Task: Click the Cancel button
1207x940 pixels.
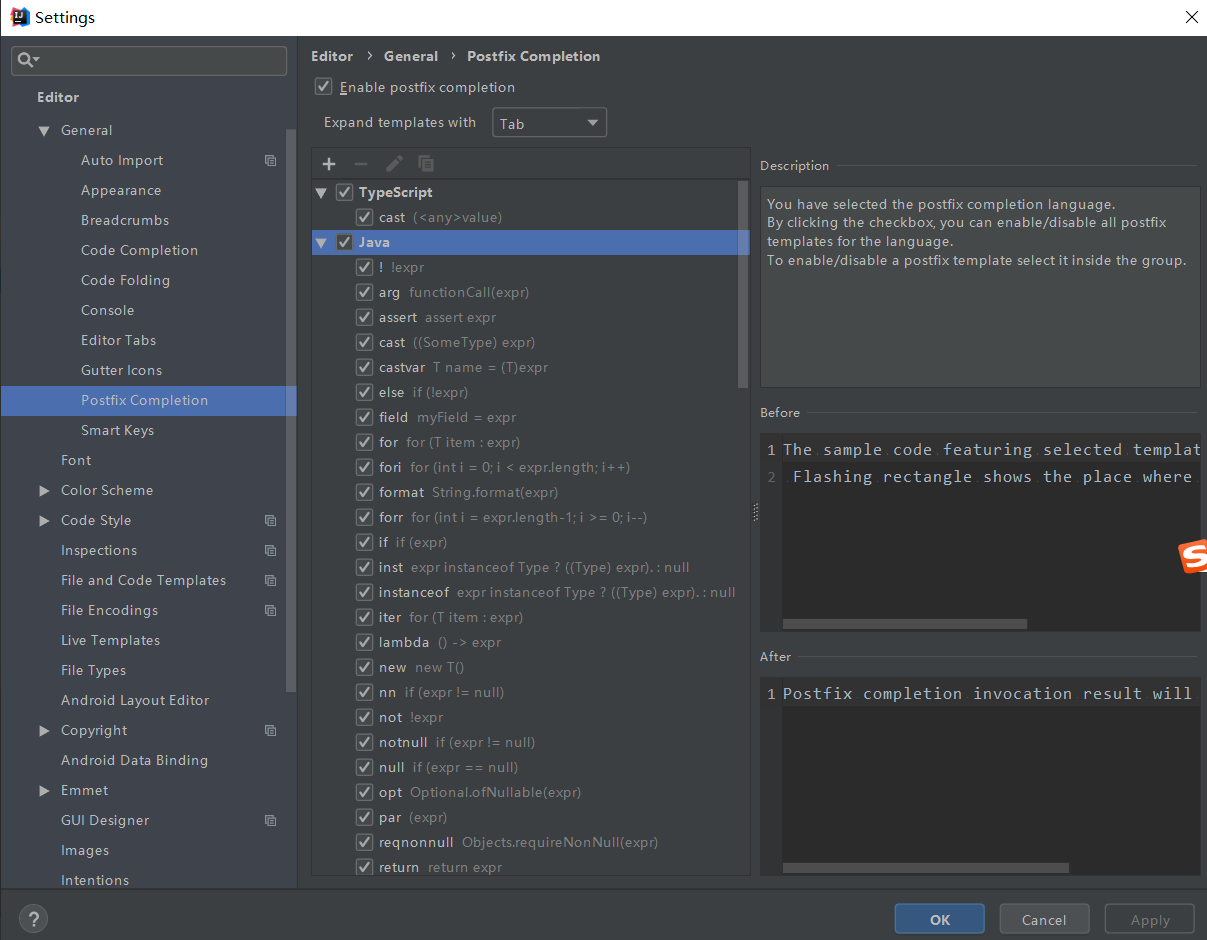Action: pyautogui.click(x=1044, y=919)
